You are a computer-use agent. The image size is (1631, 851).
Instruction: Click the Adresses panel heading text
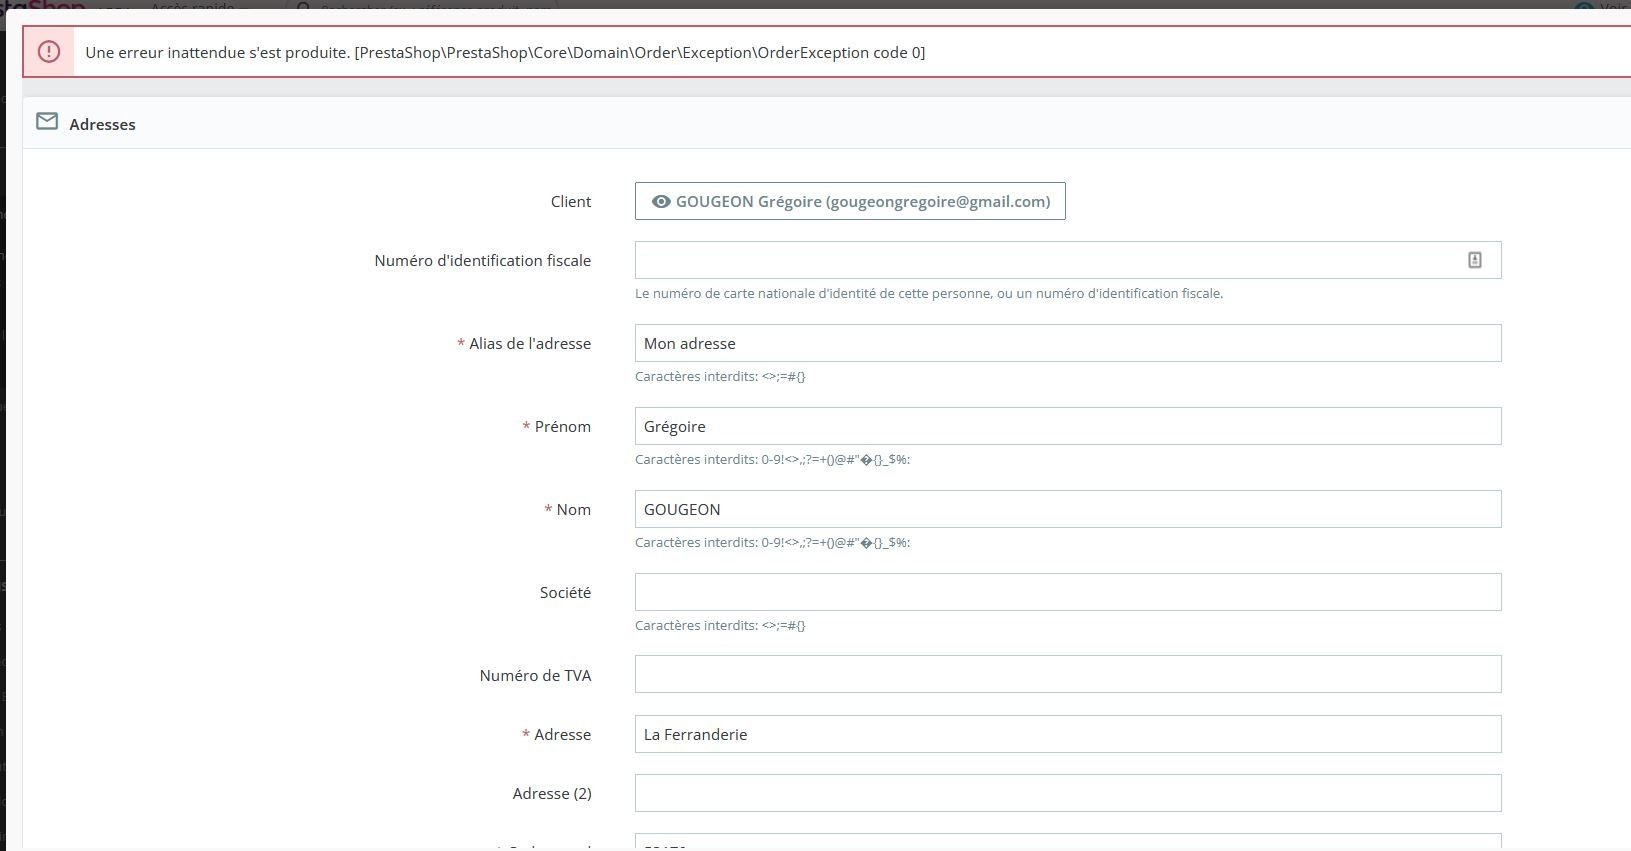102,124
